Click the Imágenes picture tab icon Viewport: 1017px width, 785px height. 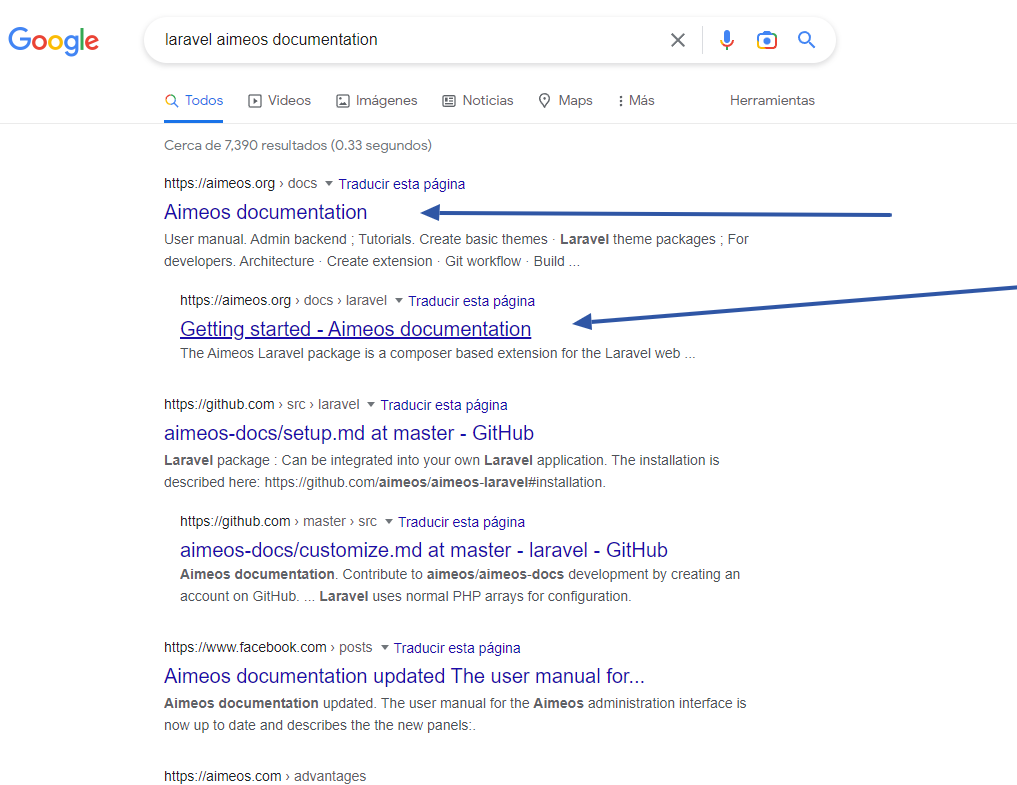pyautogui.click(x=342, y=101)
